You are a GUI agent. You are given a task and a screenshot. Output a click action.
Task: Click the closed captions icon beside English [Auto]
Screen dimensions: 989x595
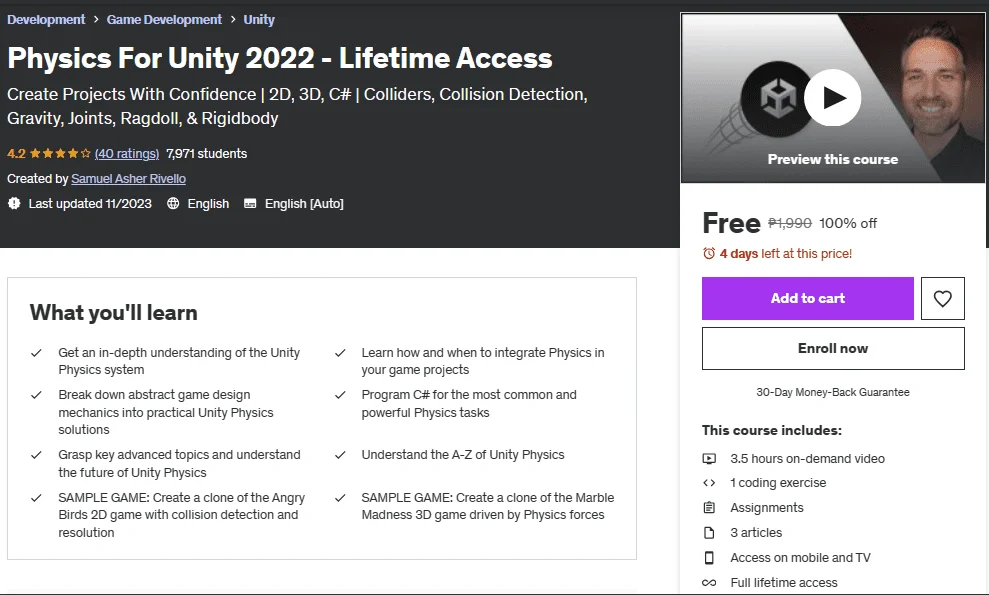coord(250,203)
